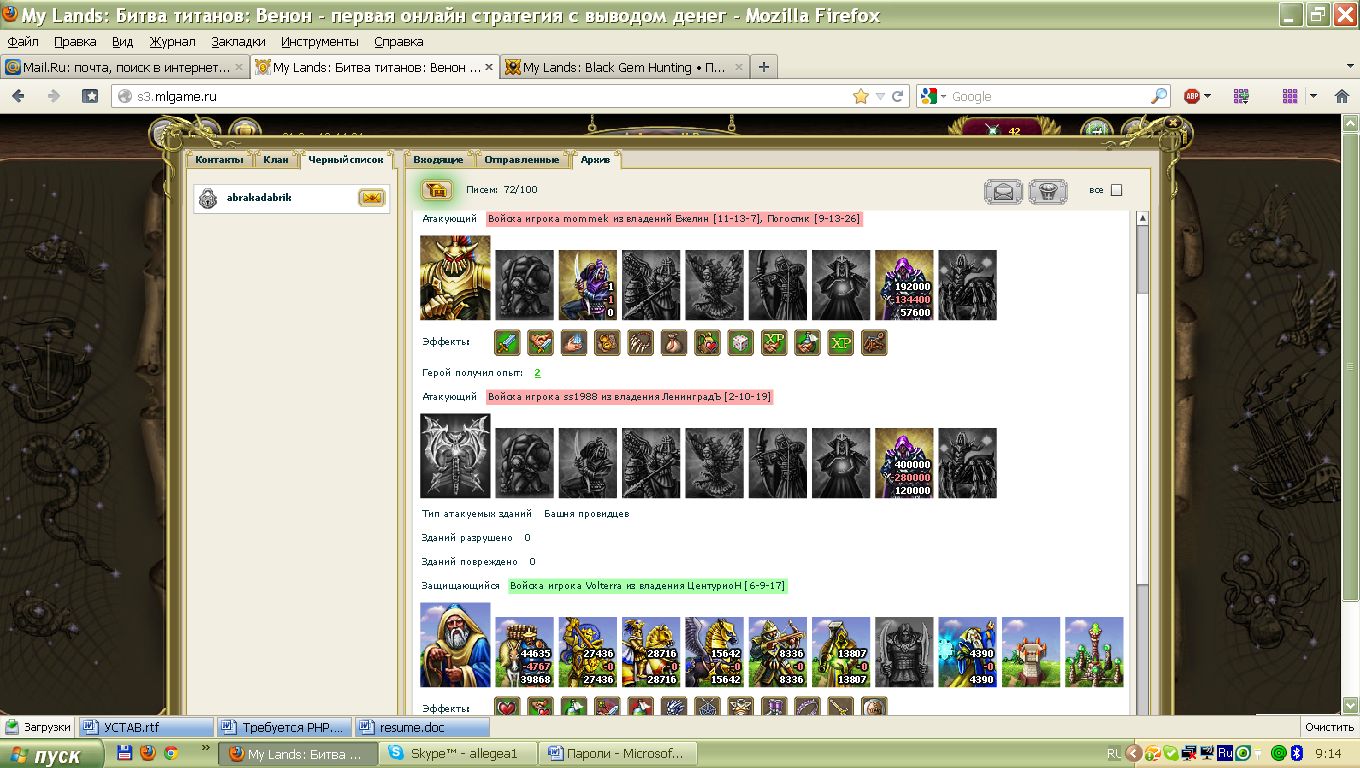Bookmark page with the star icon
The image size is (1360, 768).
point(860,96)
